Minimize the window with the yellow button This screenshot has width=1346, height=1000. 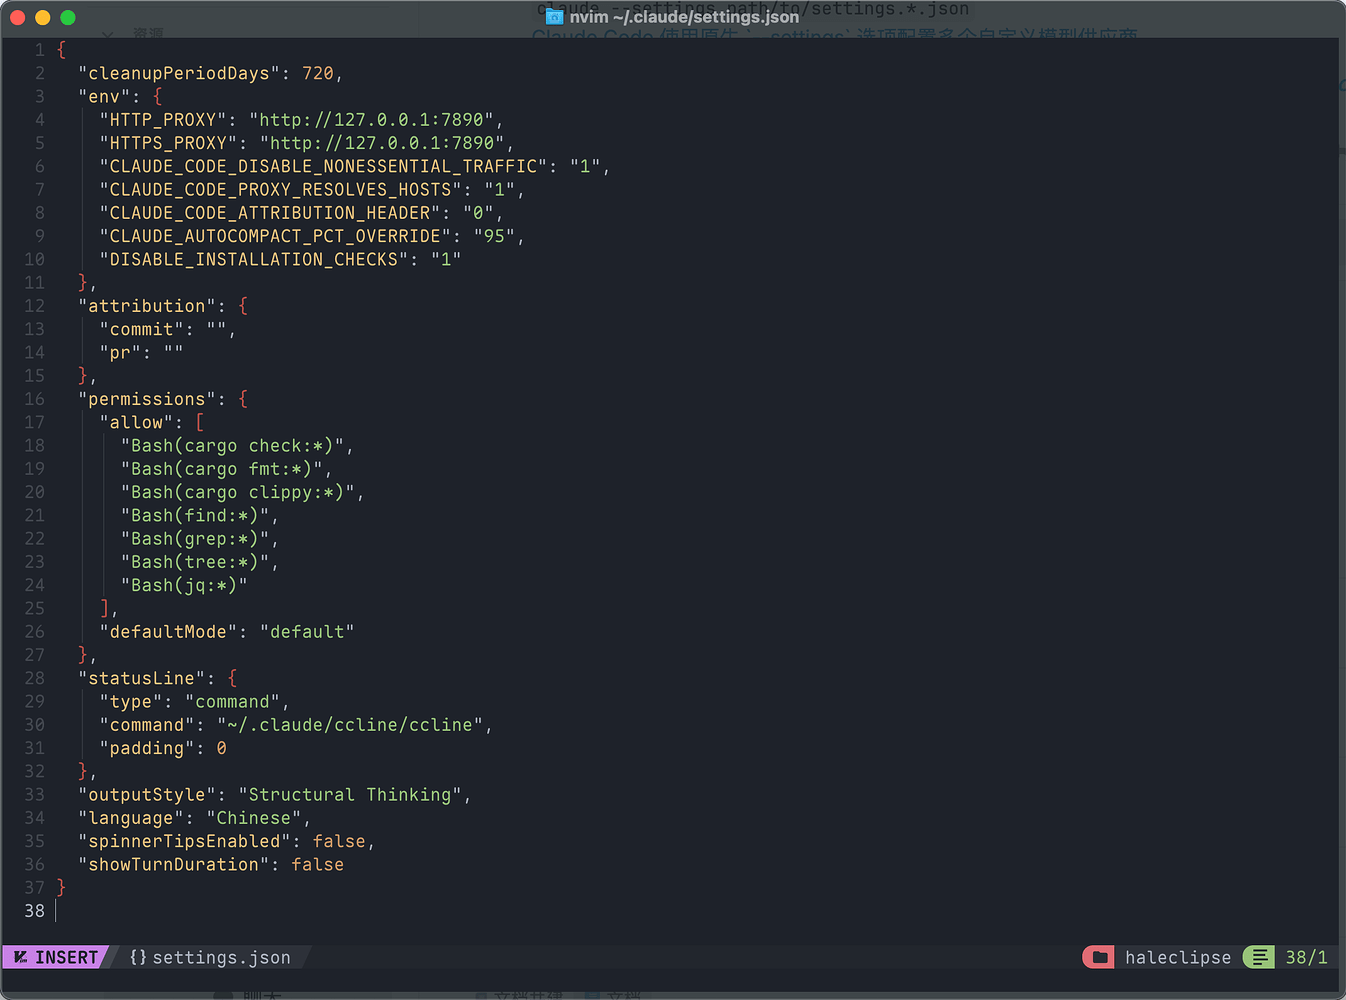point(42,17)
